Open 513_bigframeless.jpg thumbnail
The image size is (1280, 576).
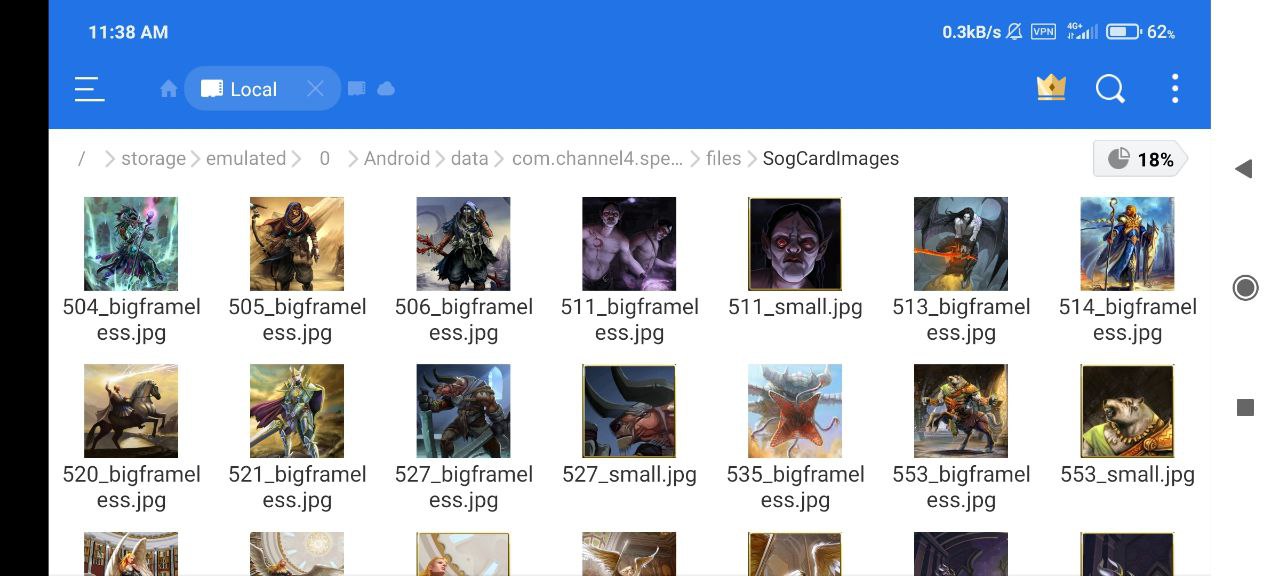(961, 244)
